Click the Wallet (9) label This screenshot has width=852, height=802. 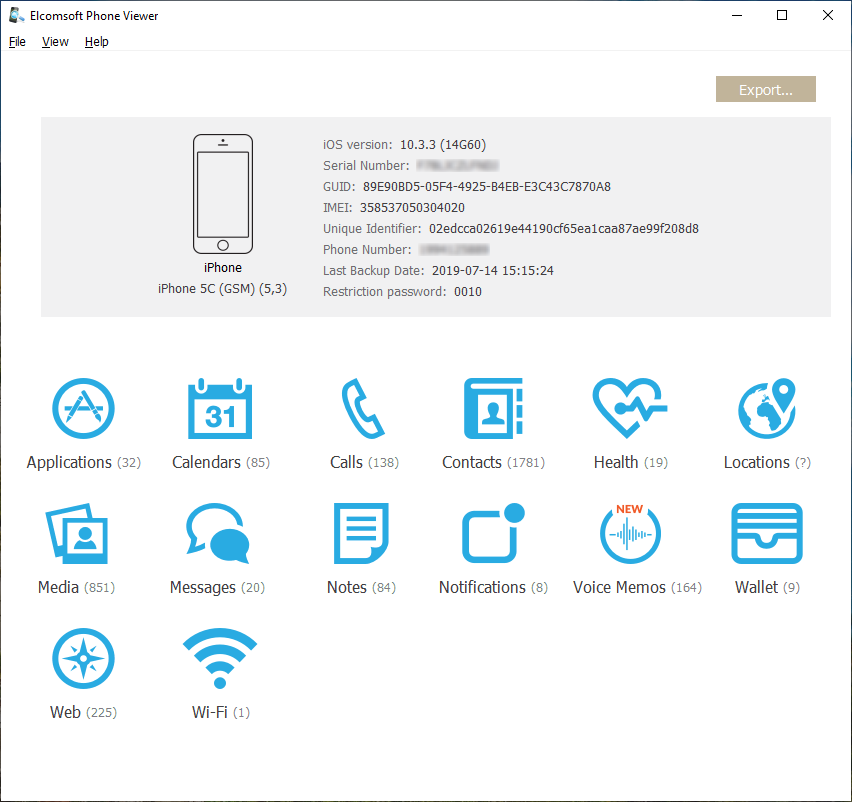(767, 587)
